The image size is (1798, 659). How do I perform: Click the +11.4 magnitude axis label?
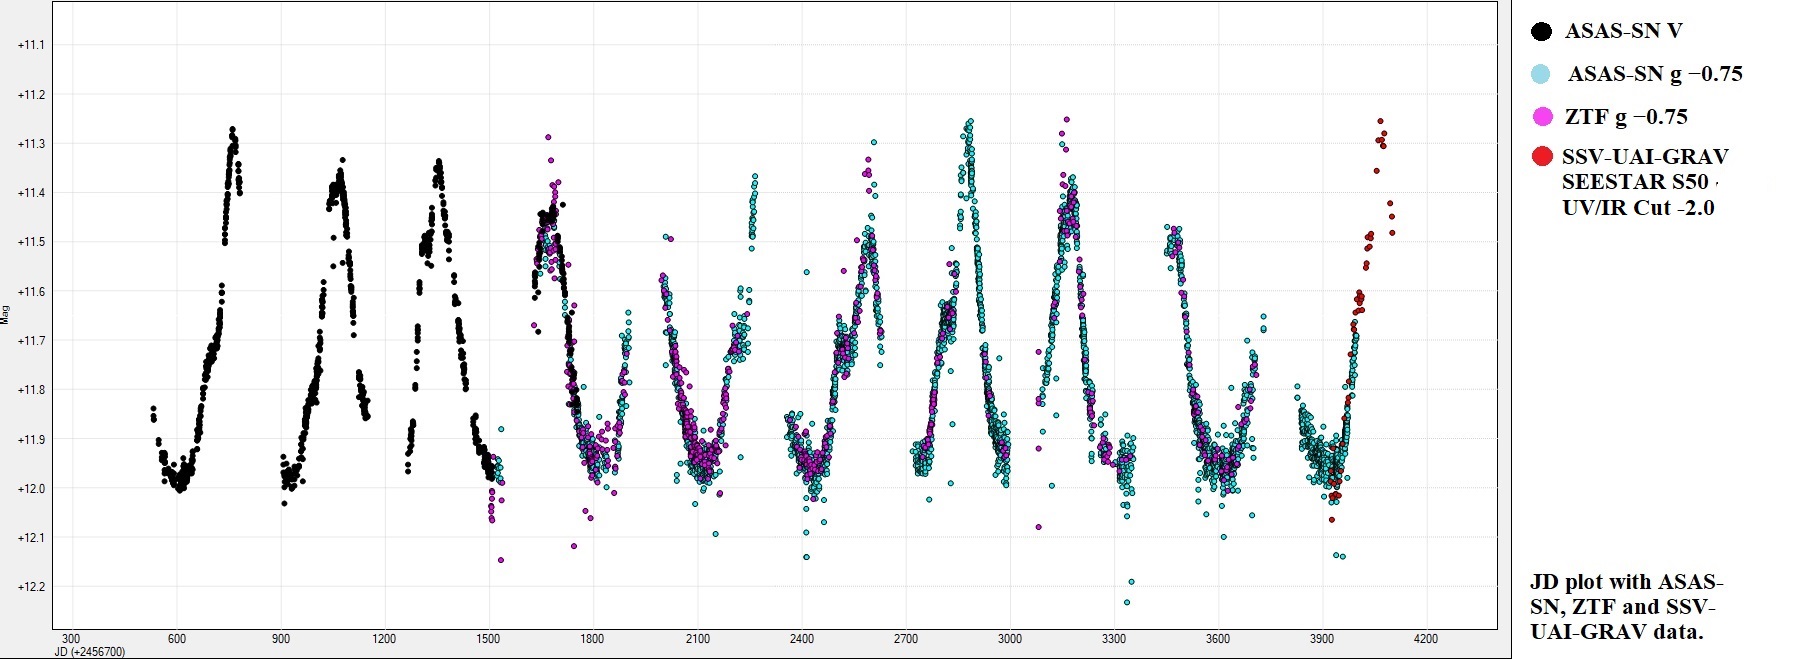(31, 193)
